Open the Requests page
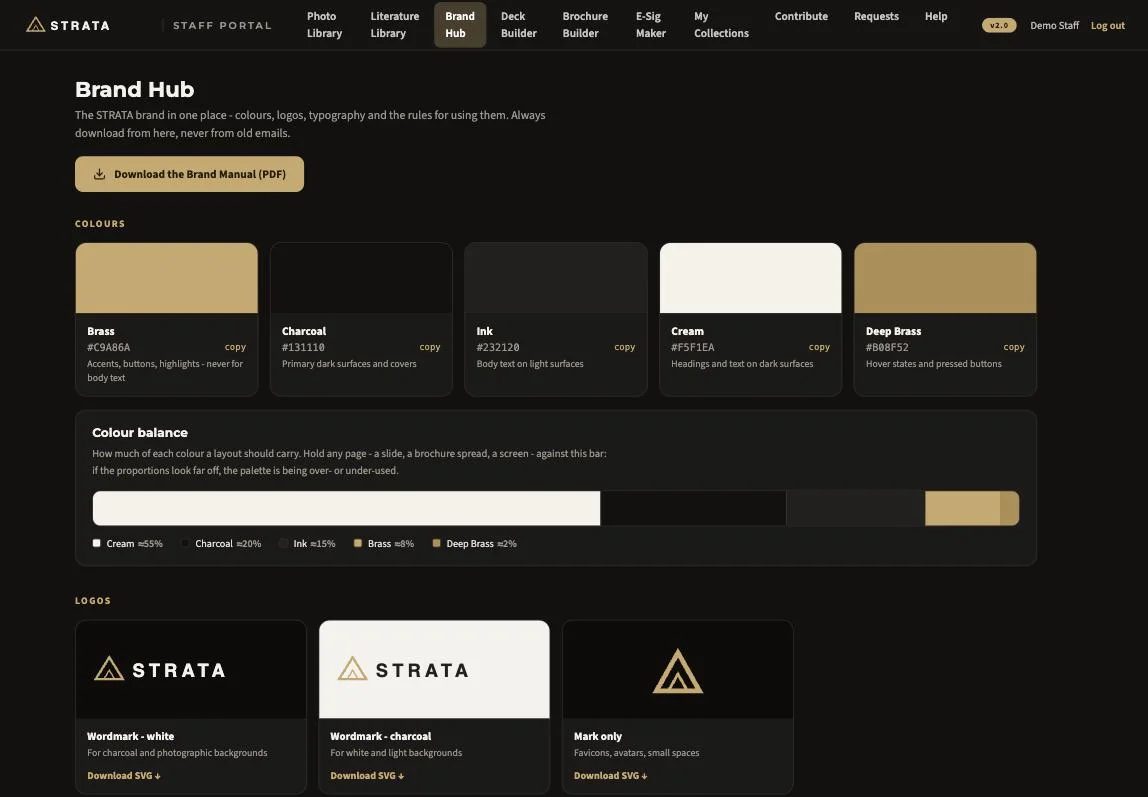Viewport: 1148px width, 797px height. coord(876,16)
